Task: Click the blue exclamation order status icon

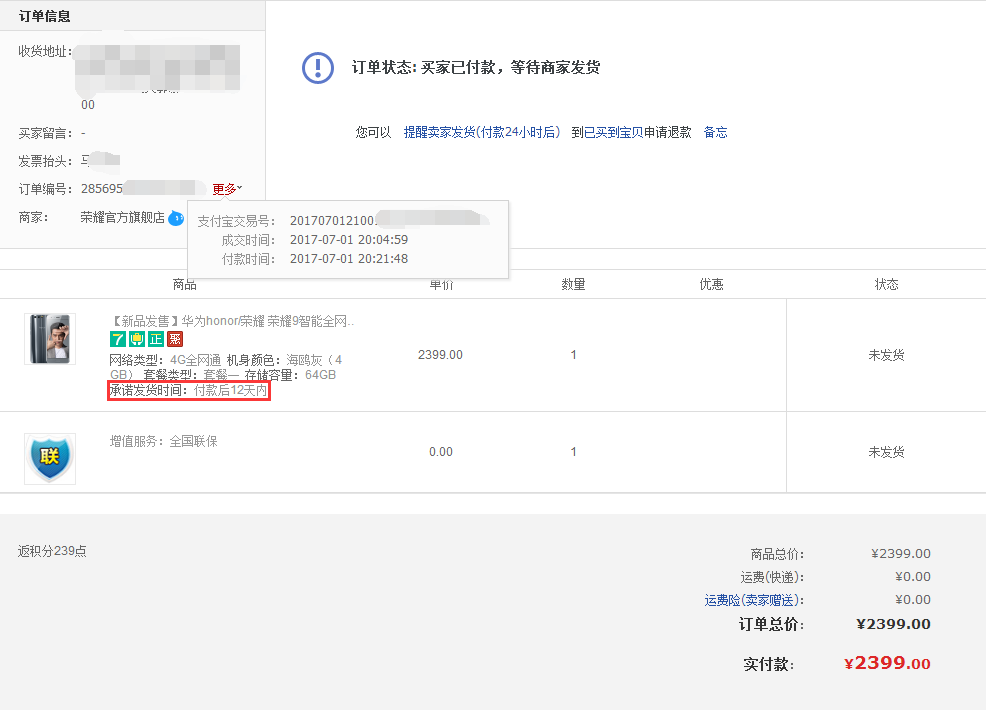Action: point(318,68)
